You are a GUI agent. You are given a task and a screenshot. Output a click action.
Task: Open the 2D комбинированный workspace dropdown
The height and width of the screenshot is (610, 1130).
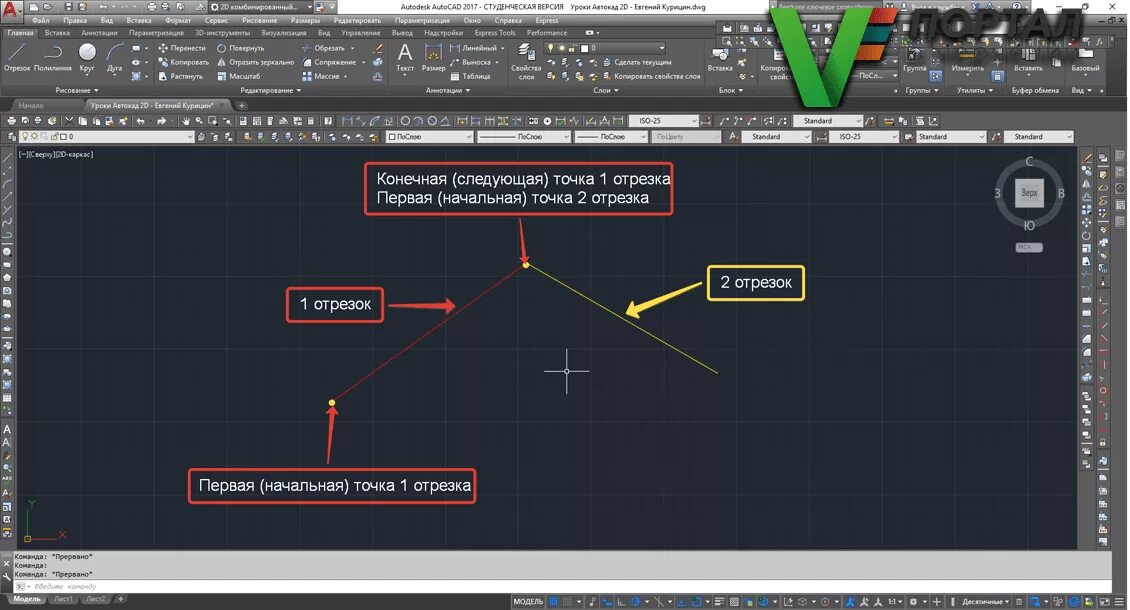pyautogui.click(x=263, y=6)
